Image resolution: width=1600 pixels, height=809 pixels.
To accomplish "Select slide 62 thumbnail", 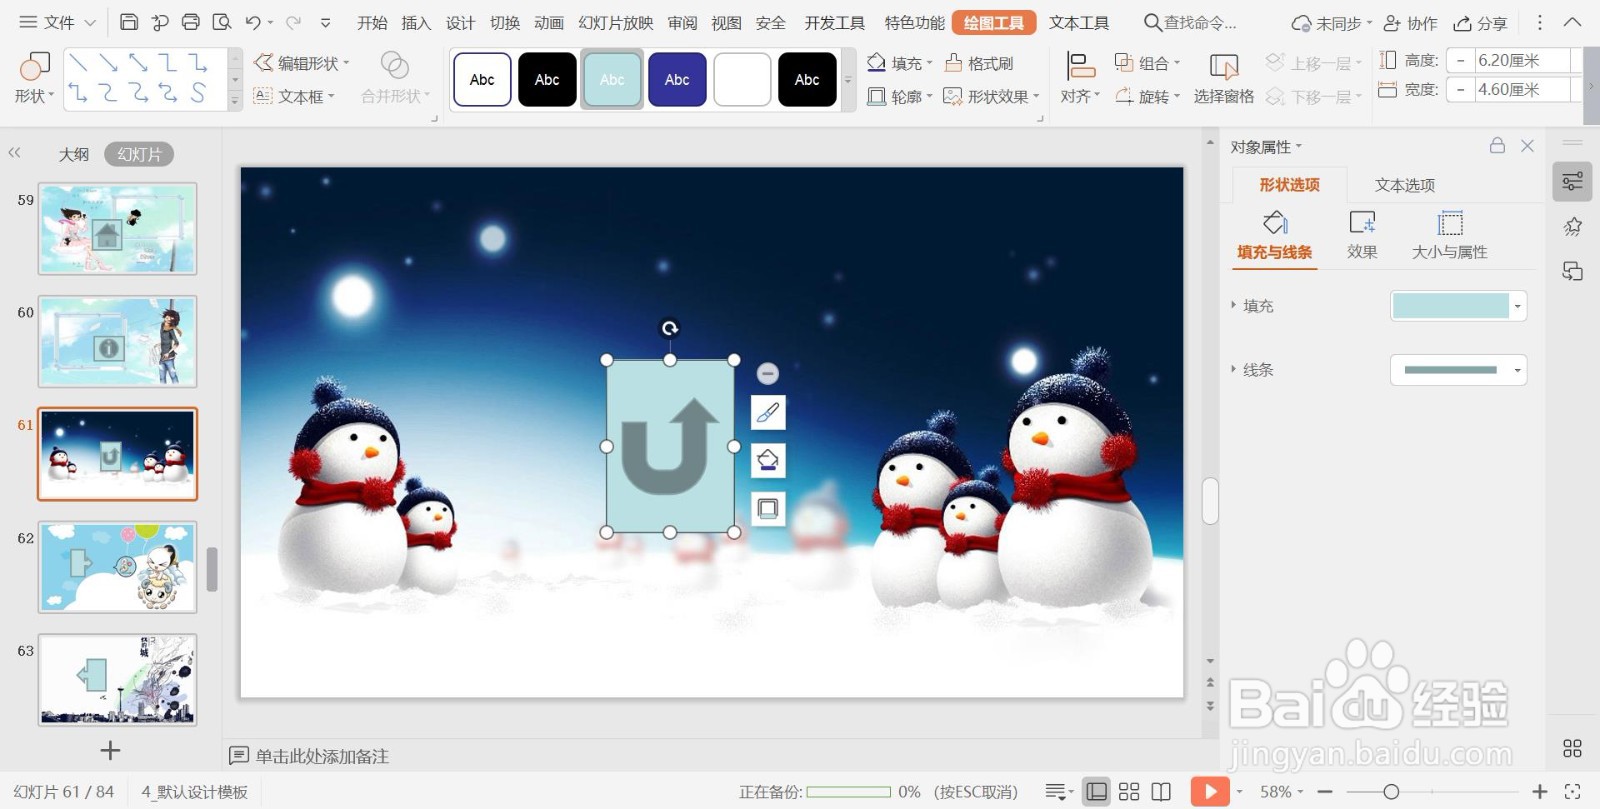I will [x=118, y=567].
